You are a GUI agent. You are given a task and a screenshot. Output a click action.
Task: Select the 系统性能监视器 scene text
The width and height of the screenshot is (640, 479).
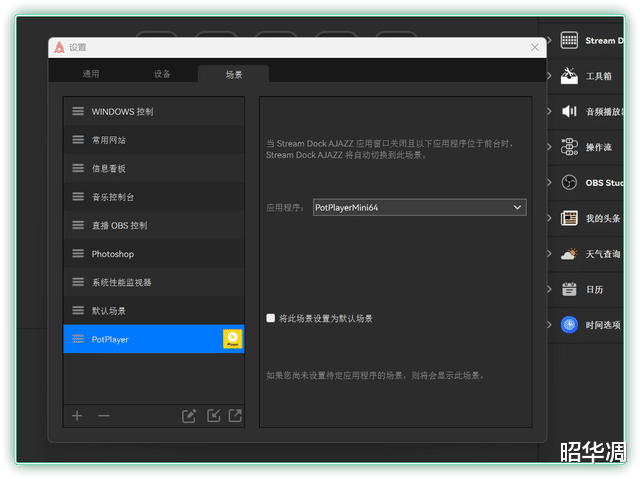pos(121,282)
